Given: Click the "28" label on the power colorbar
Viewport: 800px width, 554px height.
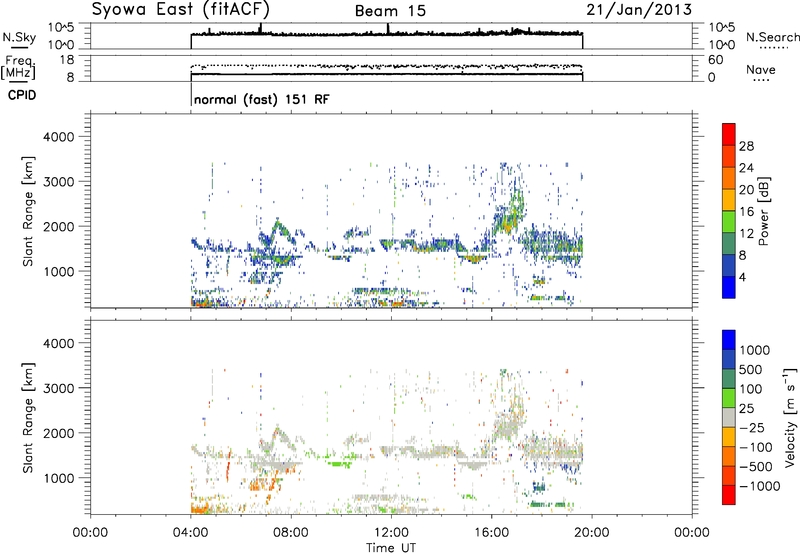Looking at the screenshot, I should coord(746,146).
